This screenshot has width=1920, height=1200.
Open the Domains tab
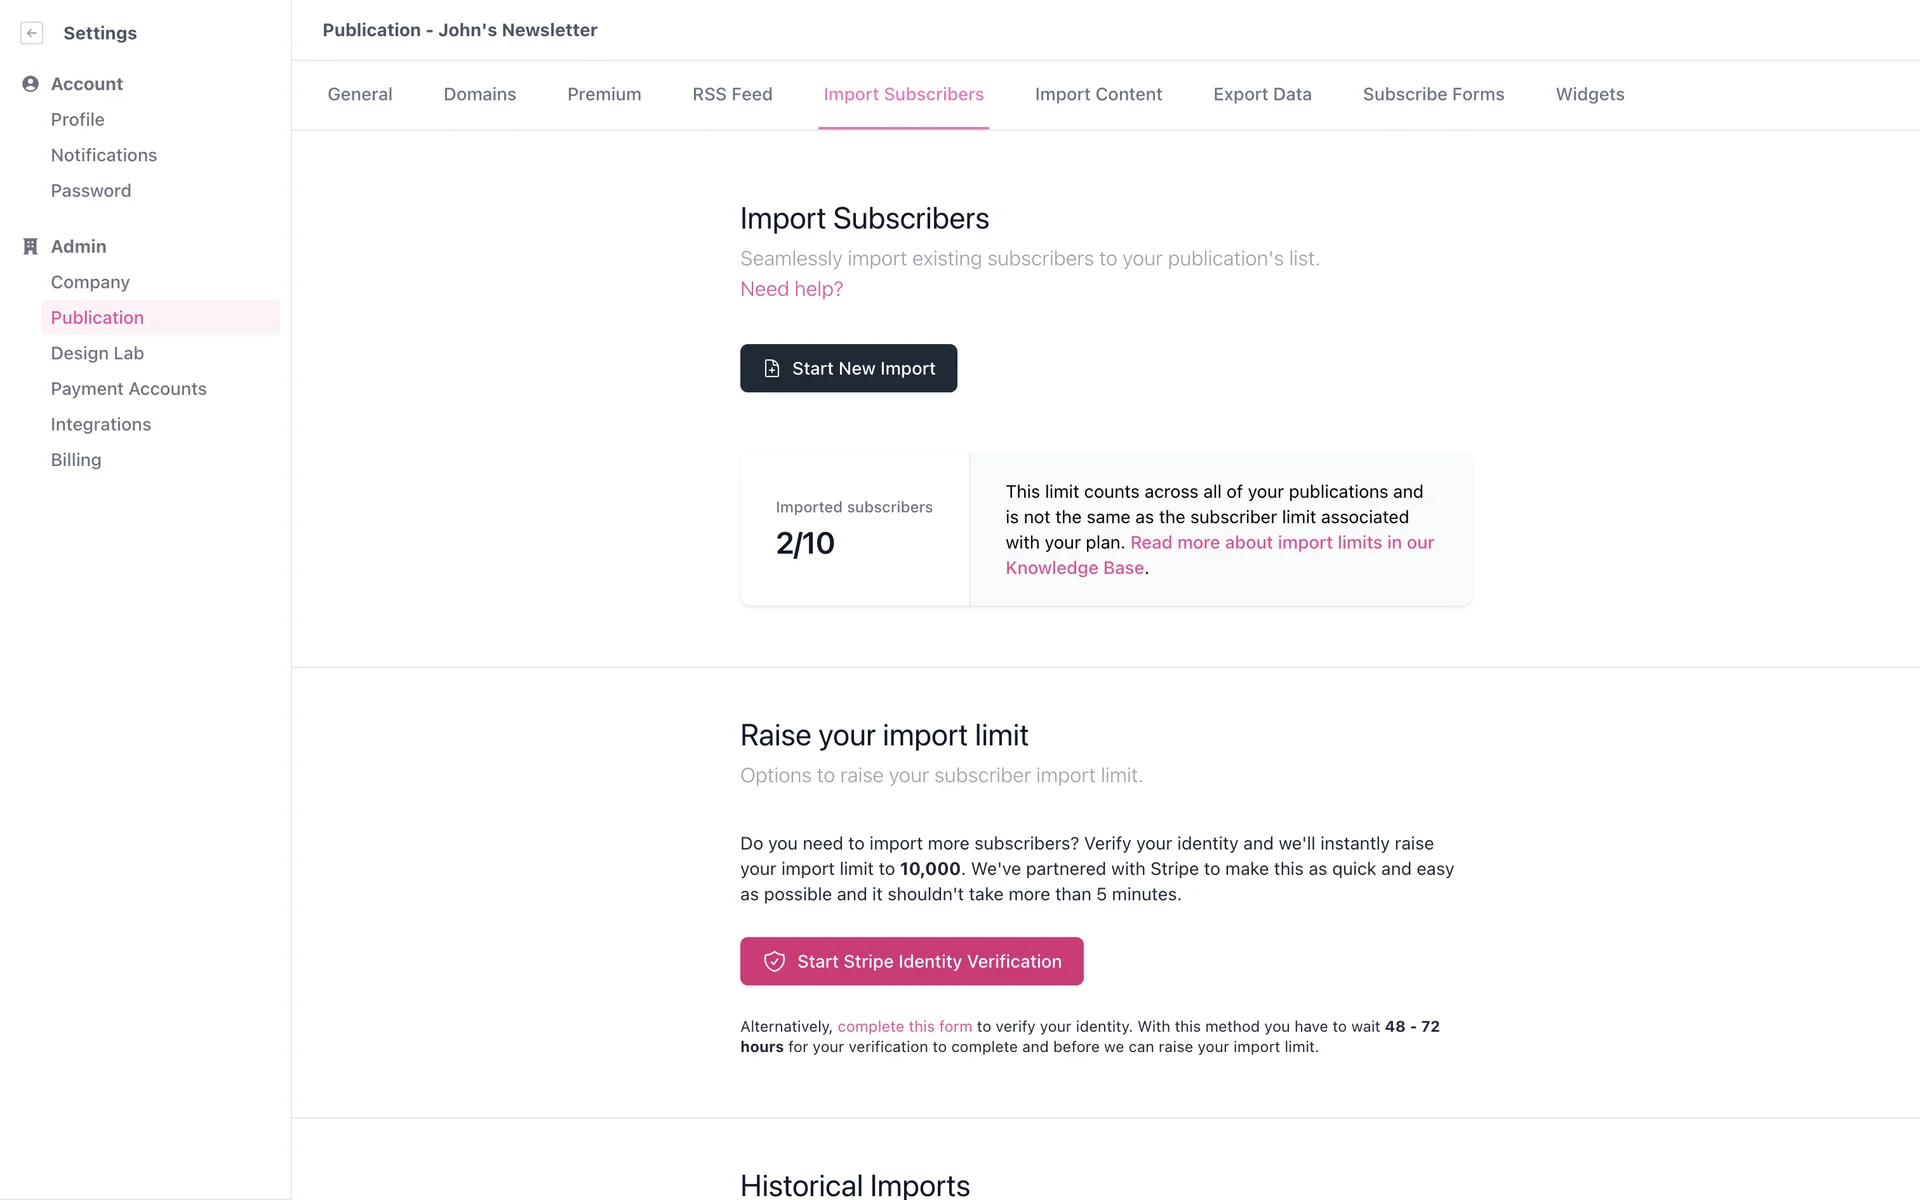coord(480,94)
